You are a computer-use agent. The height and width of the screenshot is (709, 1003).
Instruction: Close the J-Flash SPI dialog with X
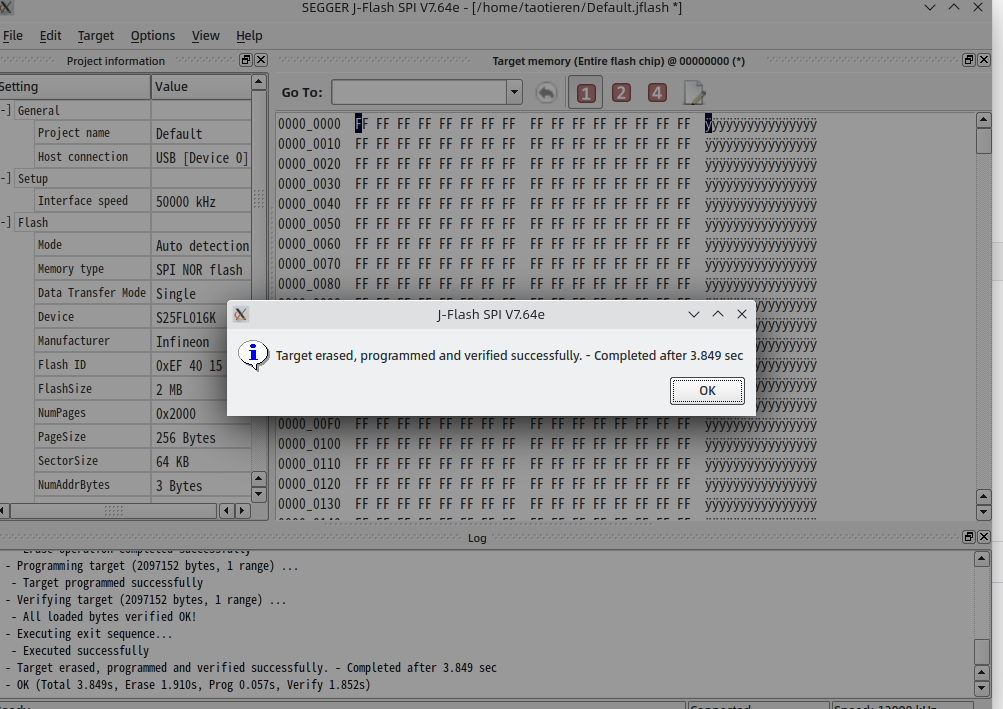(x=742, y=314)
